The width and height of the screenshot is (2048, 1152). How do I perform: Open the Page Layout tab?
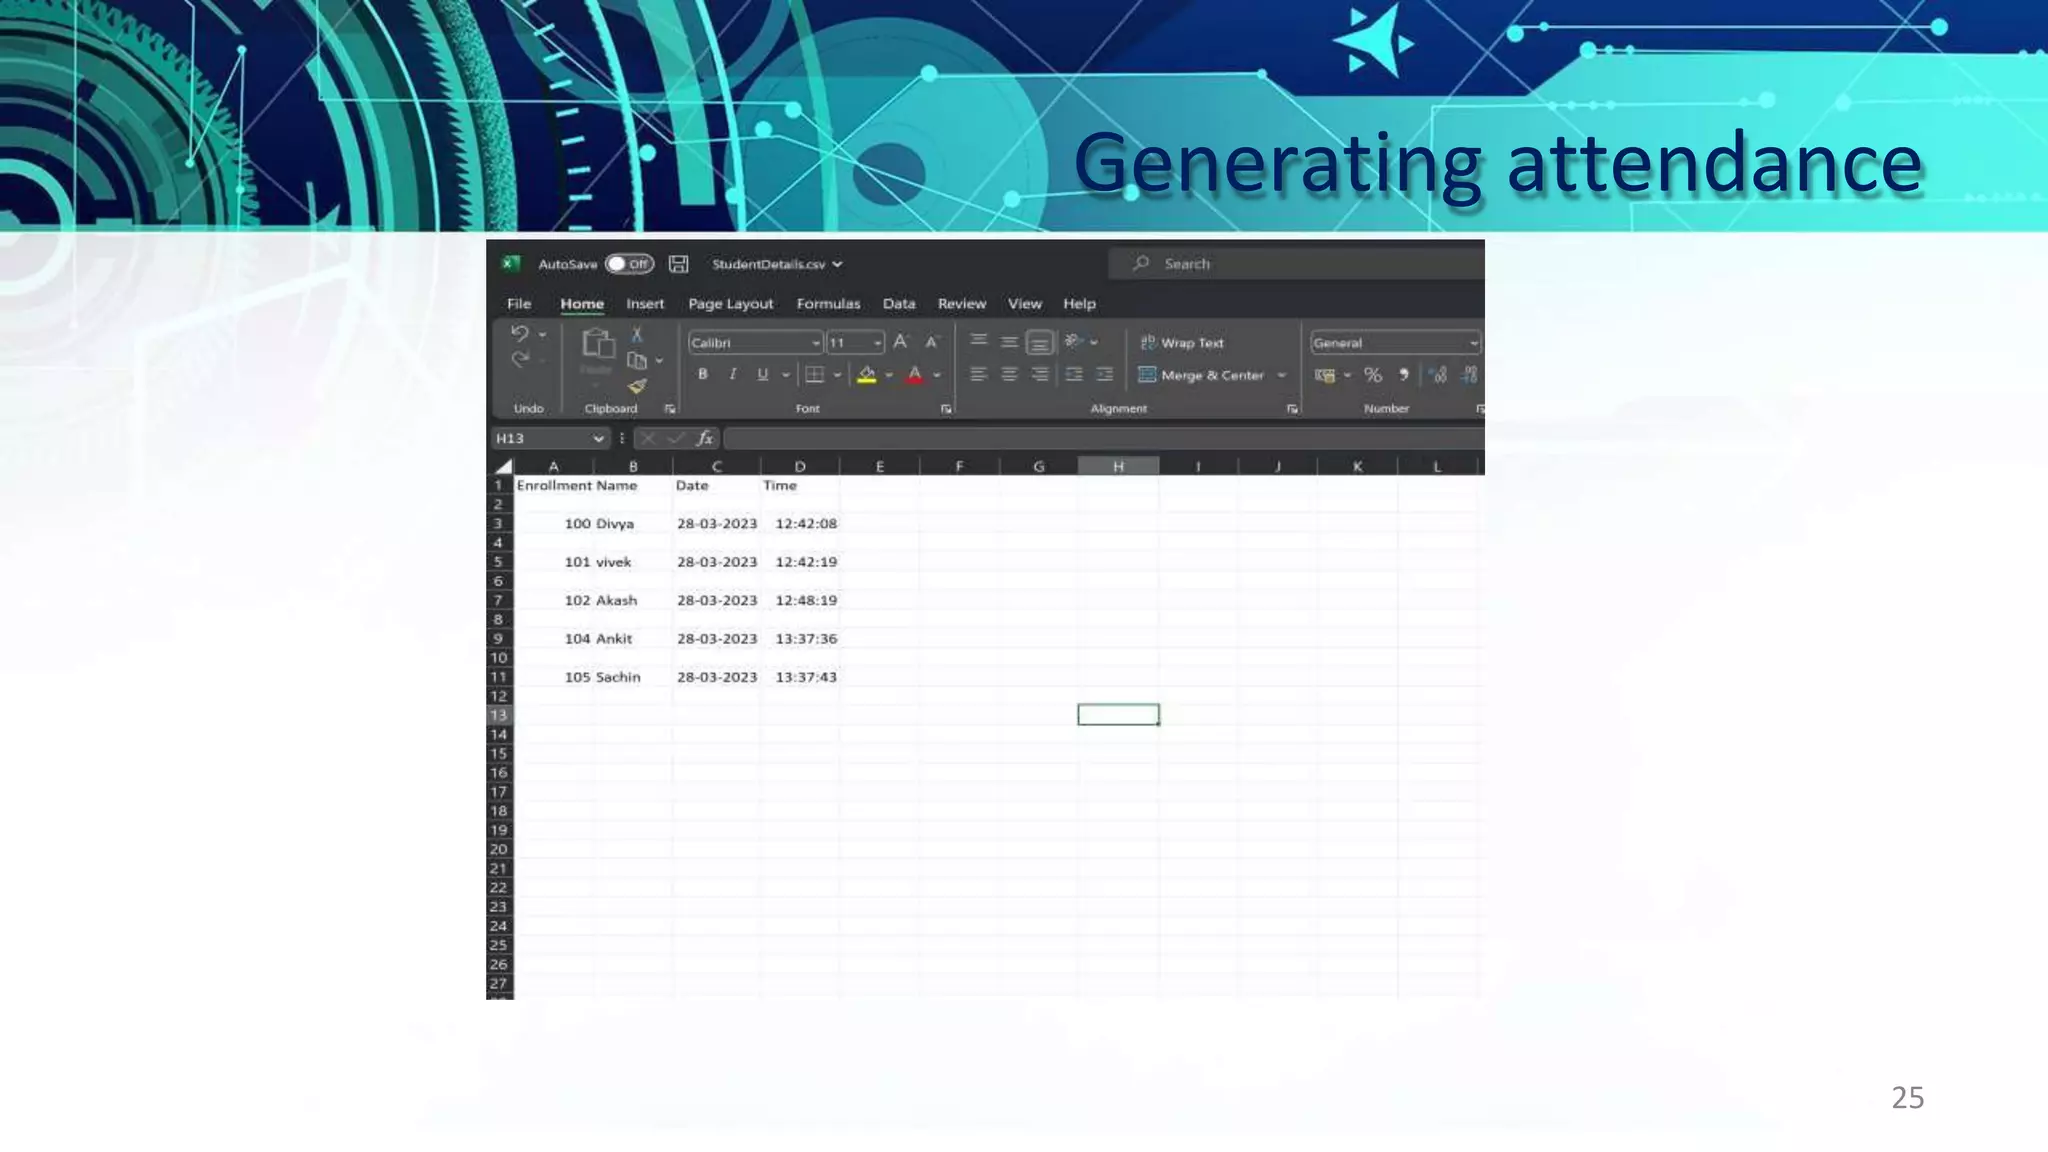point(730,304)
